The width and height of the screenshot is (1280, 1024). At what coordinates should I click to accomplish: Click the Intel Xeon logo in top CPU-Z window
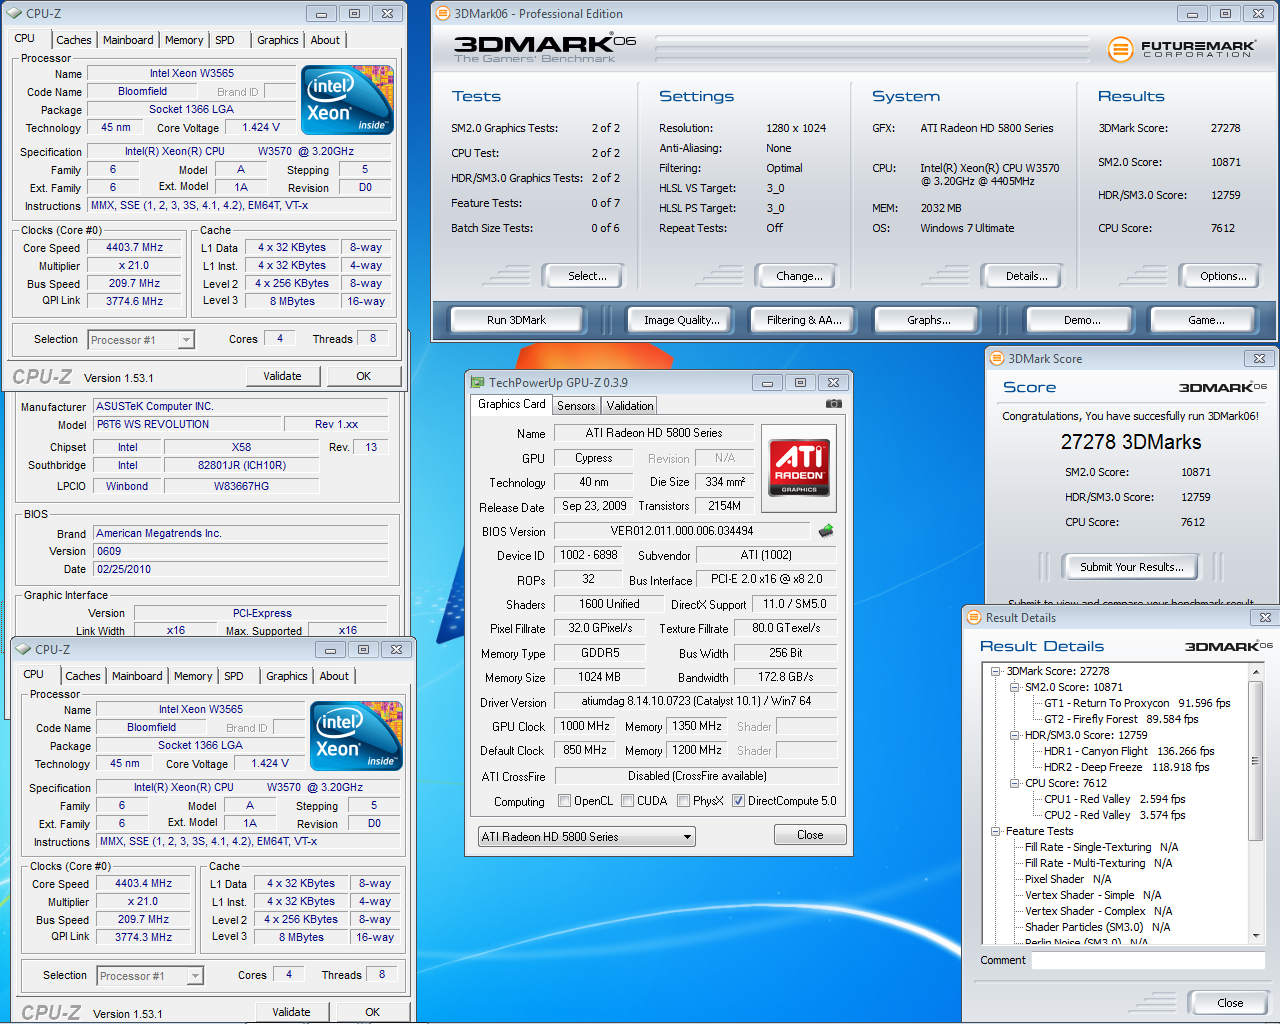(347, 101)
